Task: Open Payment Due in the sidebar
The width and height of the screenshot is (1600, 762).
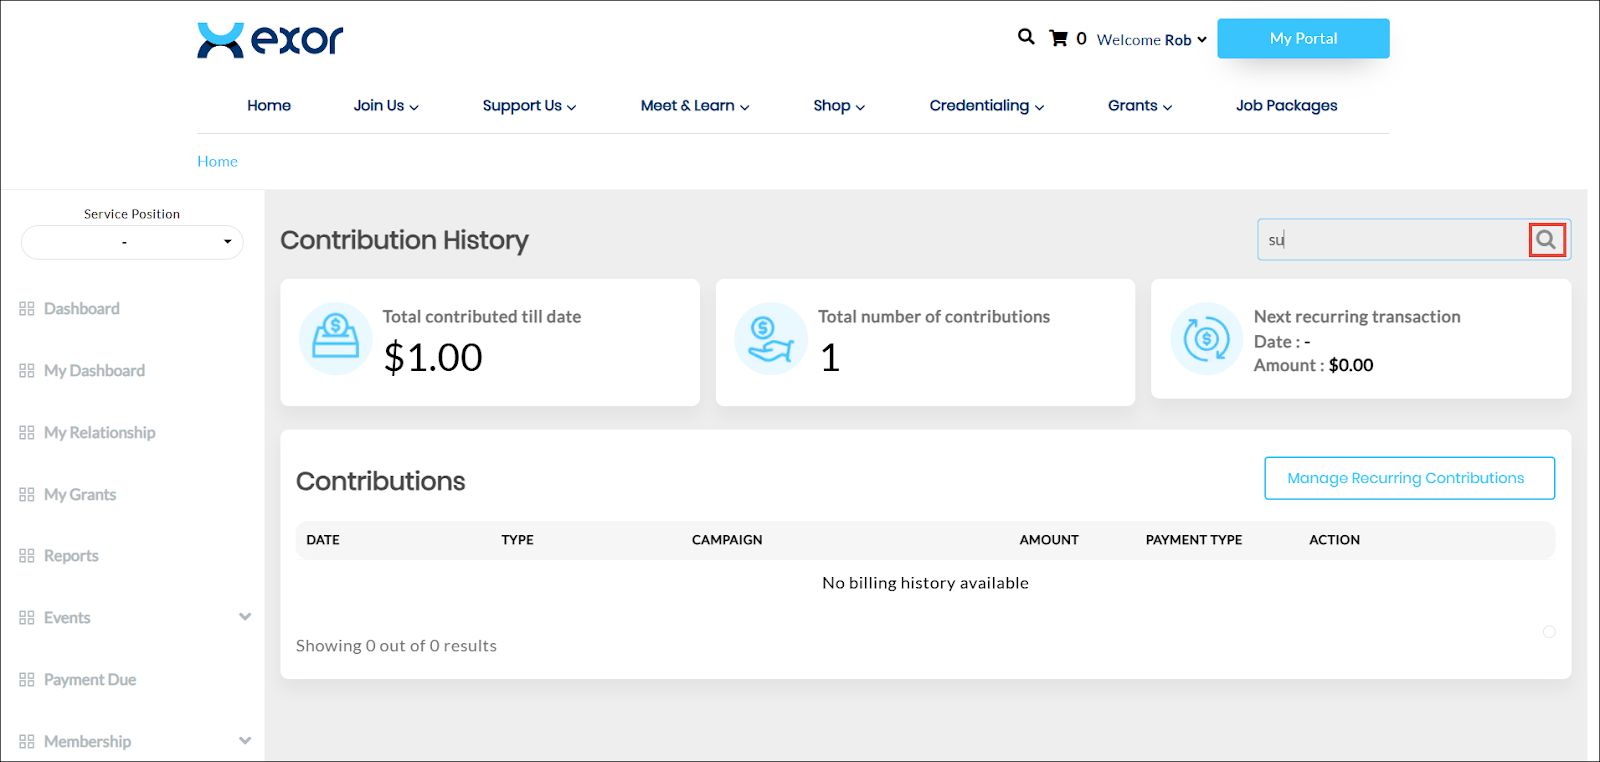Action: coord(89,679)
